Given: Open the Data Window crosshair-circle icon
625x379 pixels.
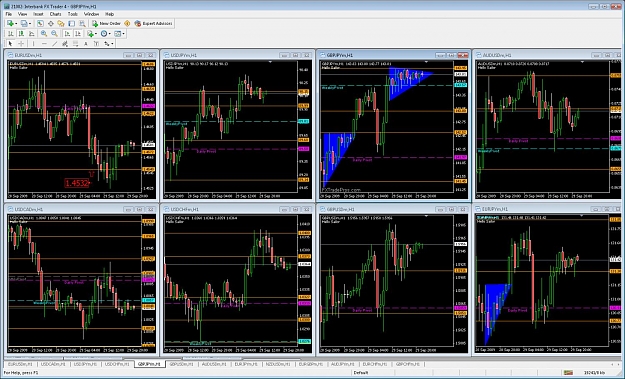Looking at the screenshot, I should pyautogui.click(x=51, y=24).
